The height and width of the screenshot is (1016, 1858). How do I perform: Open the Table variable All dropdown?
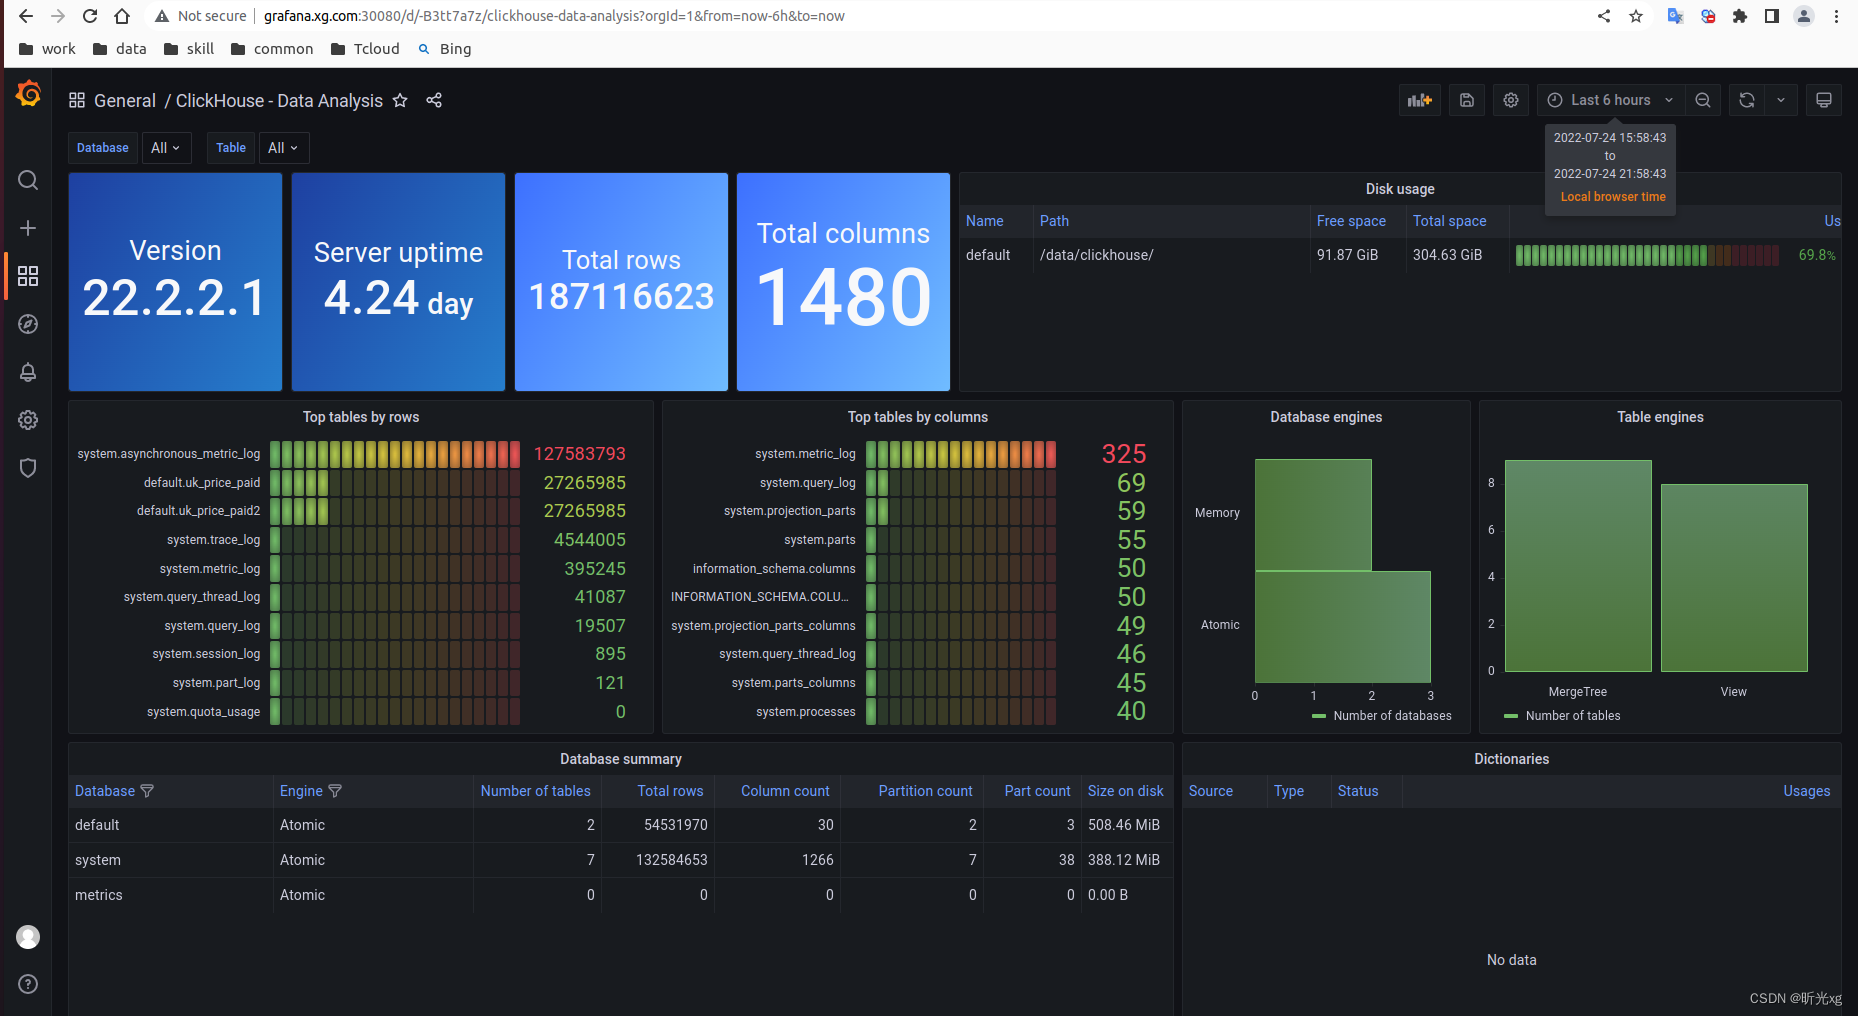tap(284, 147)
